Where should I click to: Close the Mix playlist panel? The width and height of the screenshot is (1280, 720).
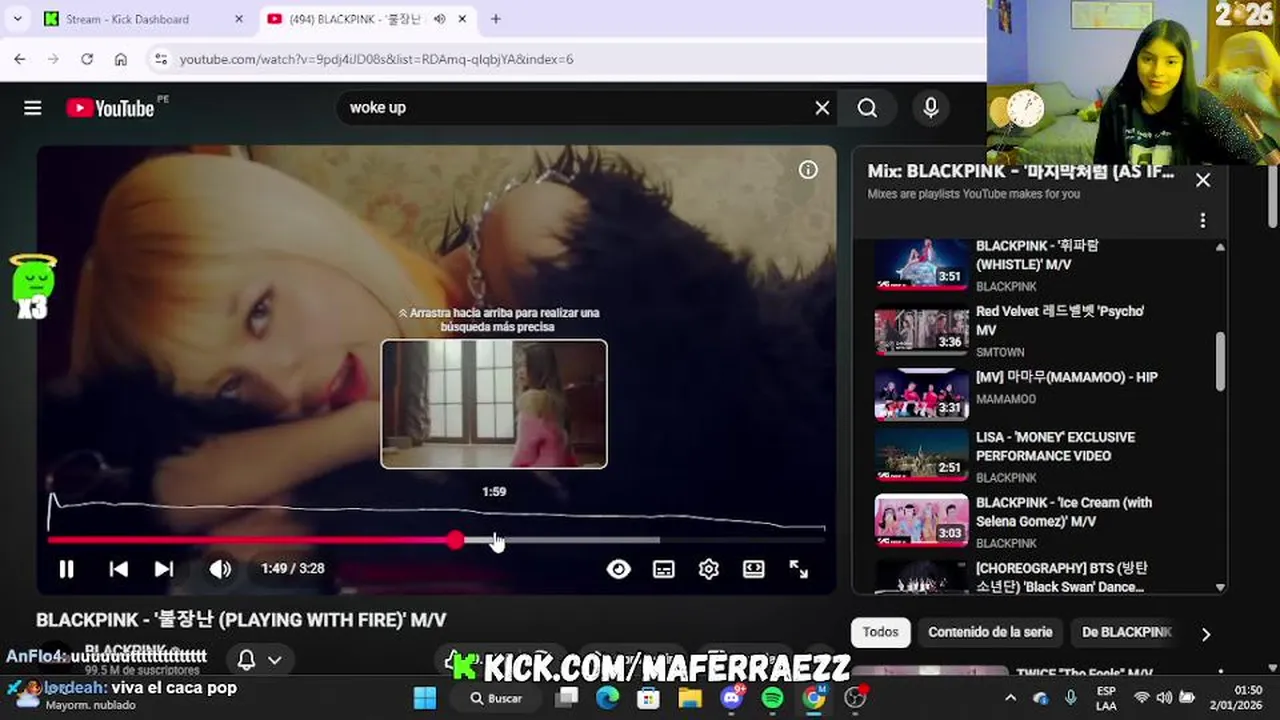click(1203, 180)
